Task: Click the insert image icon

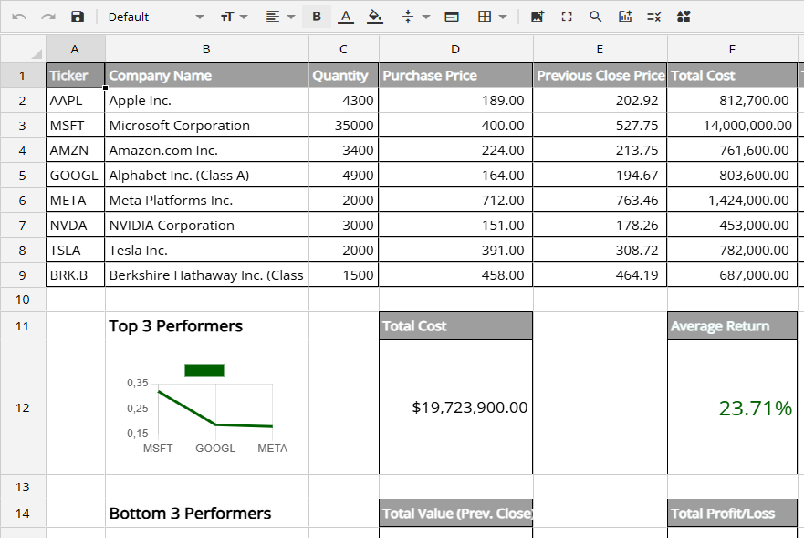Action: pos(537,17)
